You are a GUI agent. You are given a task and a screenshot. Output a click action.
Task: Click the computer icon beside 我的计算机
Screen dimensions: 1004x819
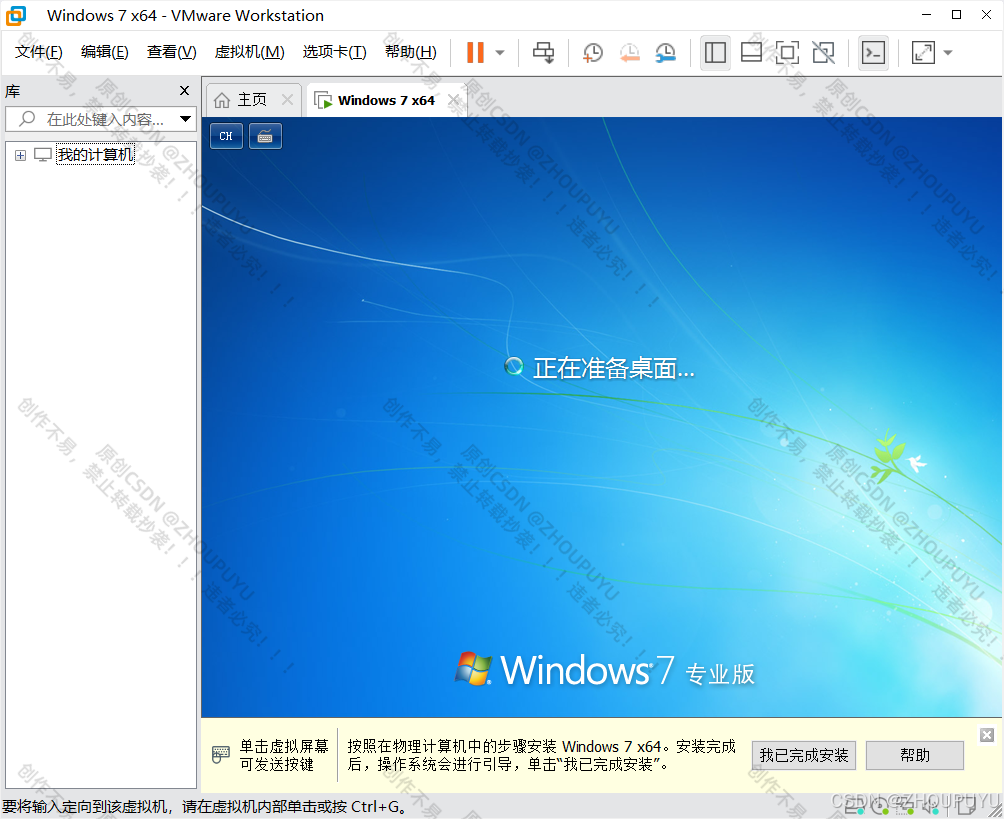43,155
